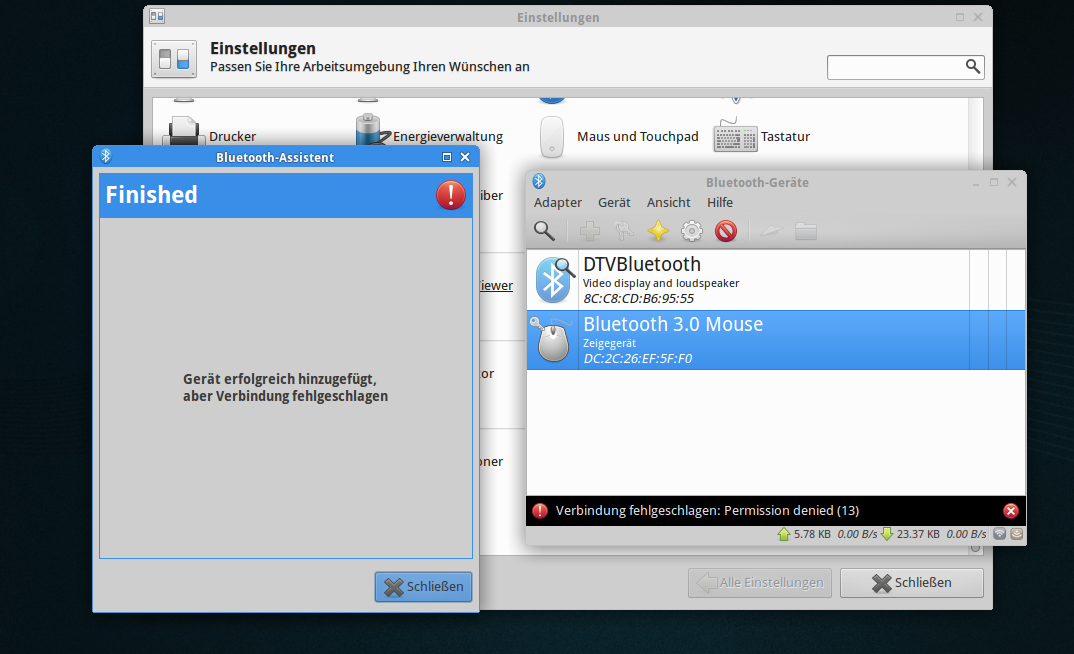Screen dimensions: 1074x654
Task: Open the Hilfe menu
Action: point(720,203)
